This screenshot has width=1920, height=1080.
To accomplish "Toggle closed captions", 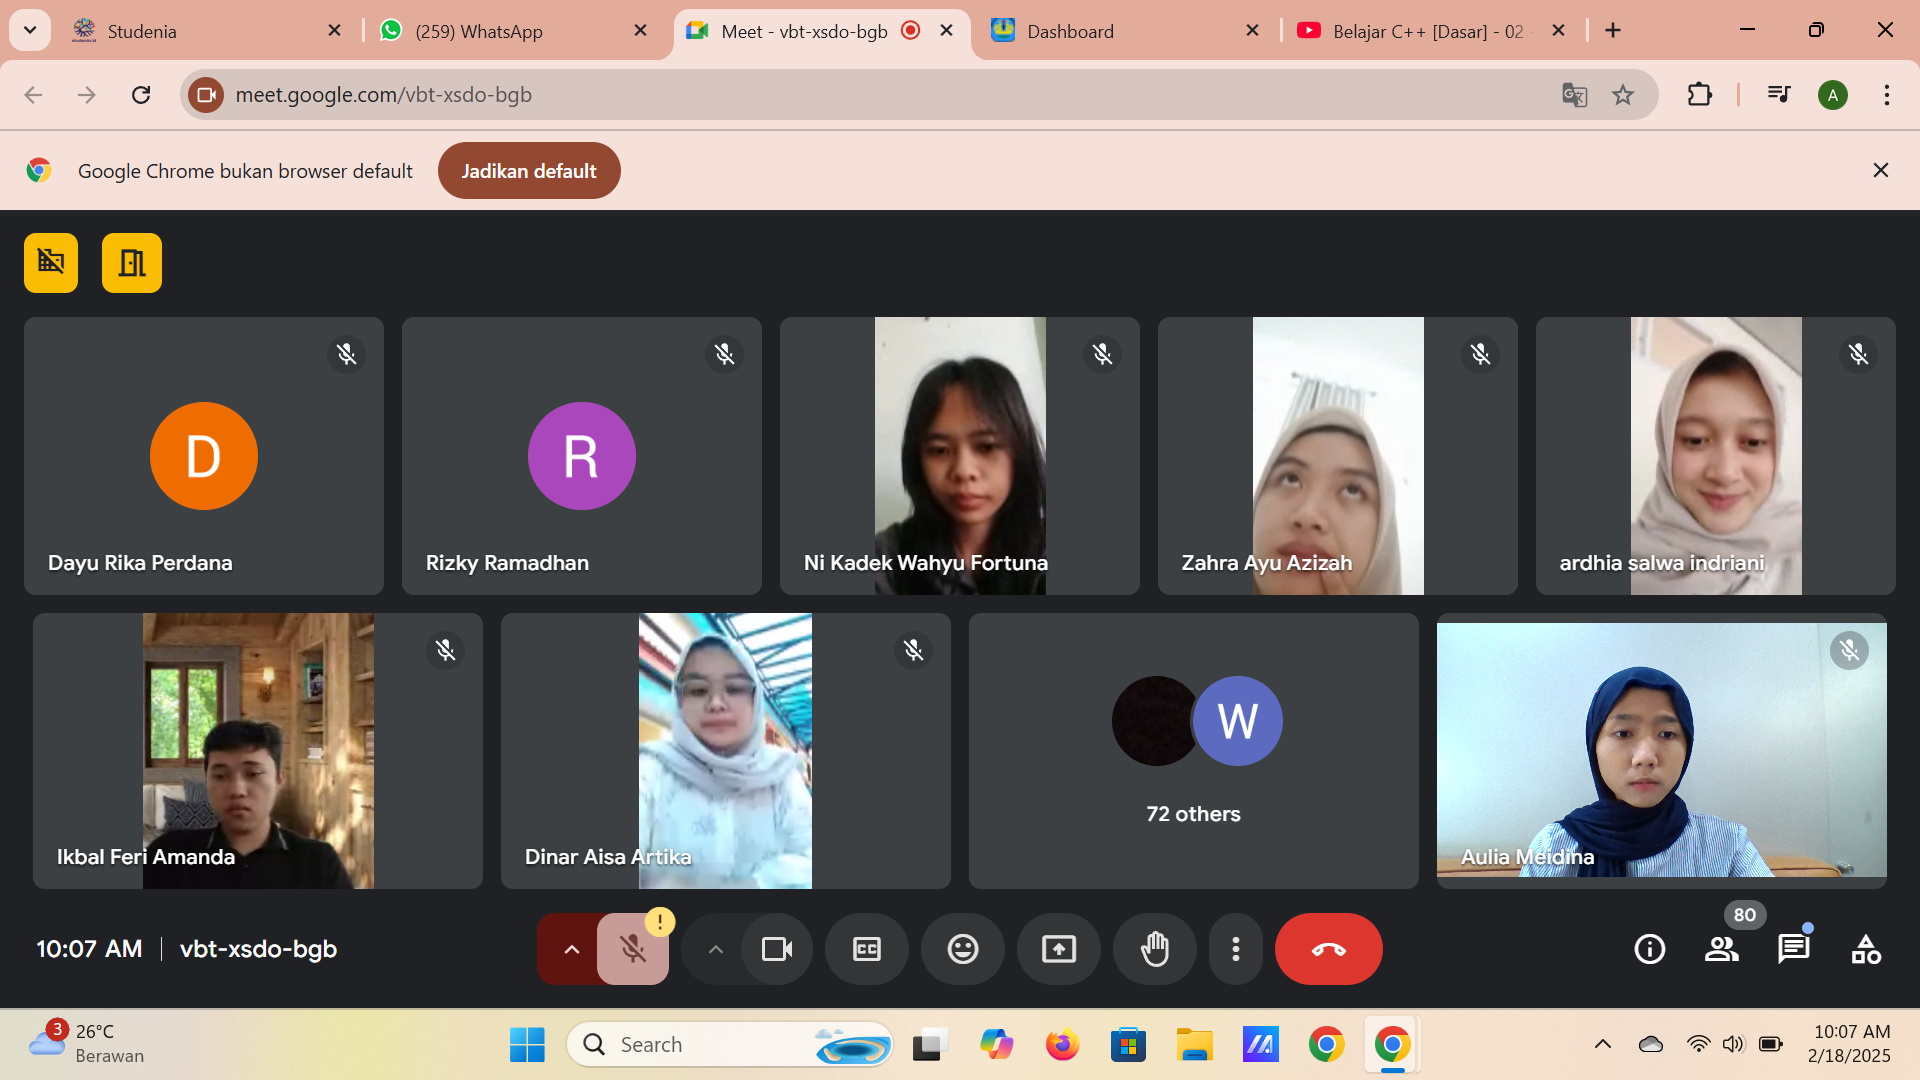I will (866, 949).
